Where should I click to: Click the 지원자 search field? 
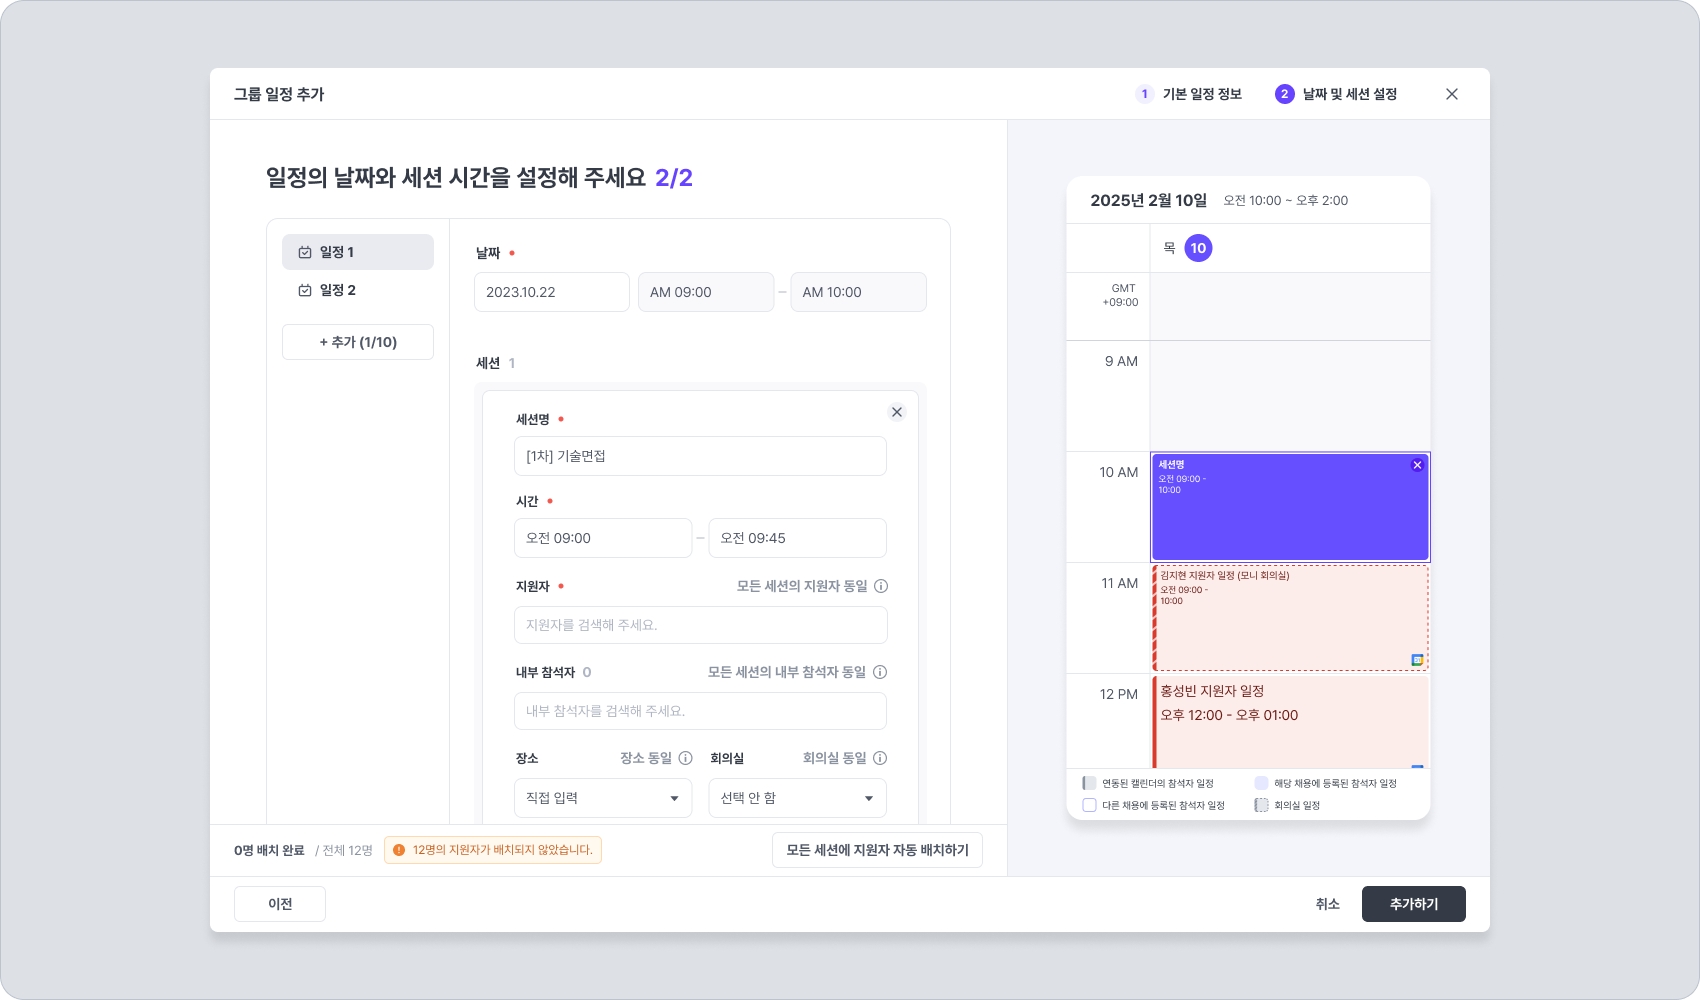700,625
